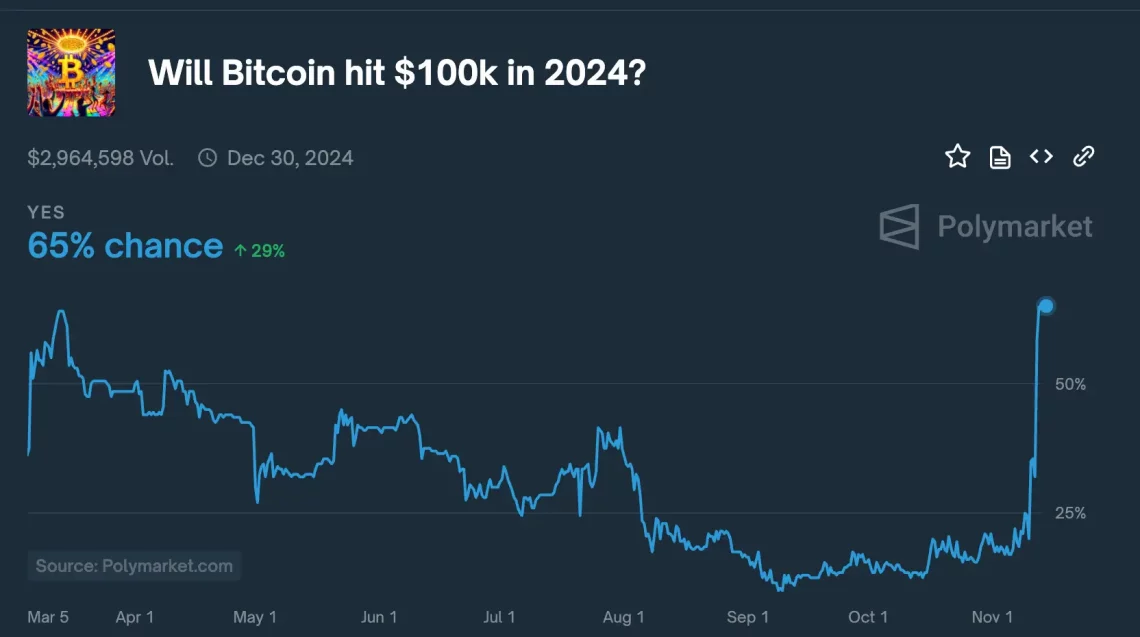Image resolution: width=1140 pixels, height=637 pixels.
Task: Favorite this market with the star icon
Action: [x=958, y=156]
